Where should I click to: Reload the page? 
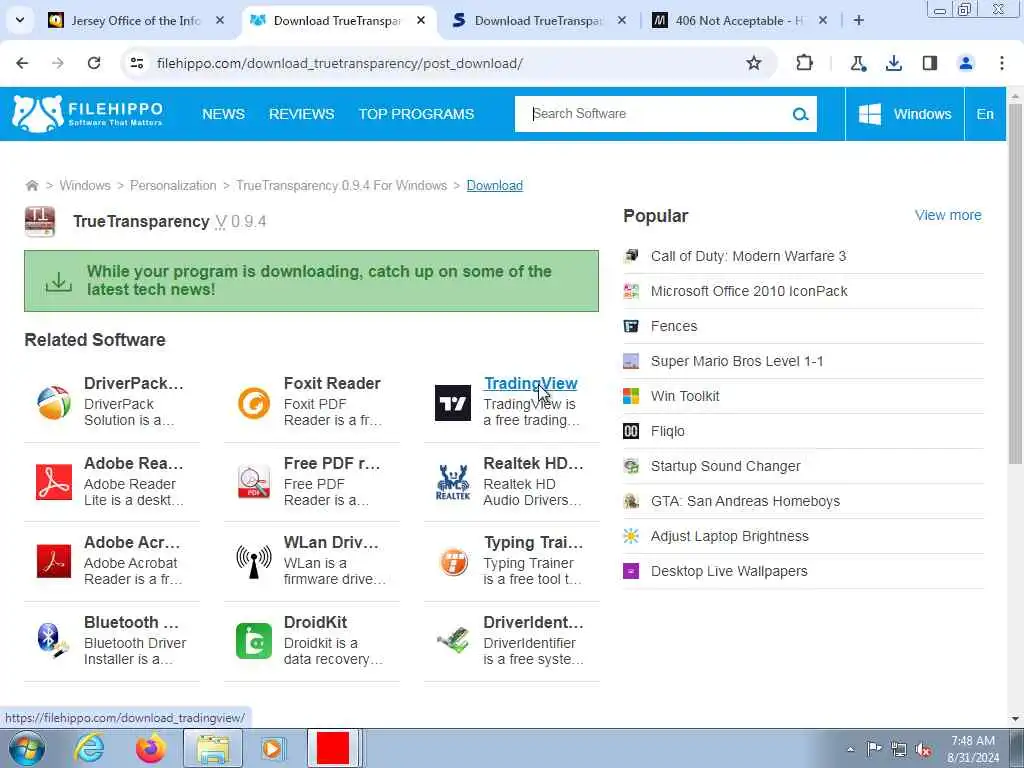pos(94,63)
